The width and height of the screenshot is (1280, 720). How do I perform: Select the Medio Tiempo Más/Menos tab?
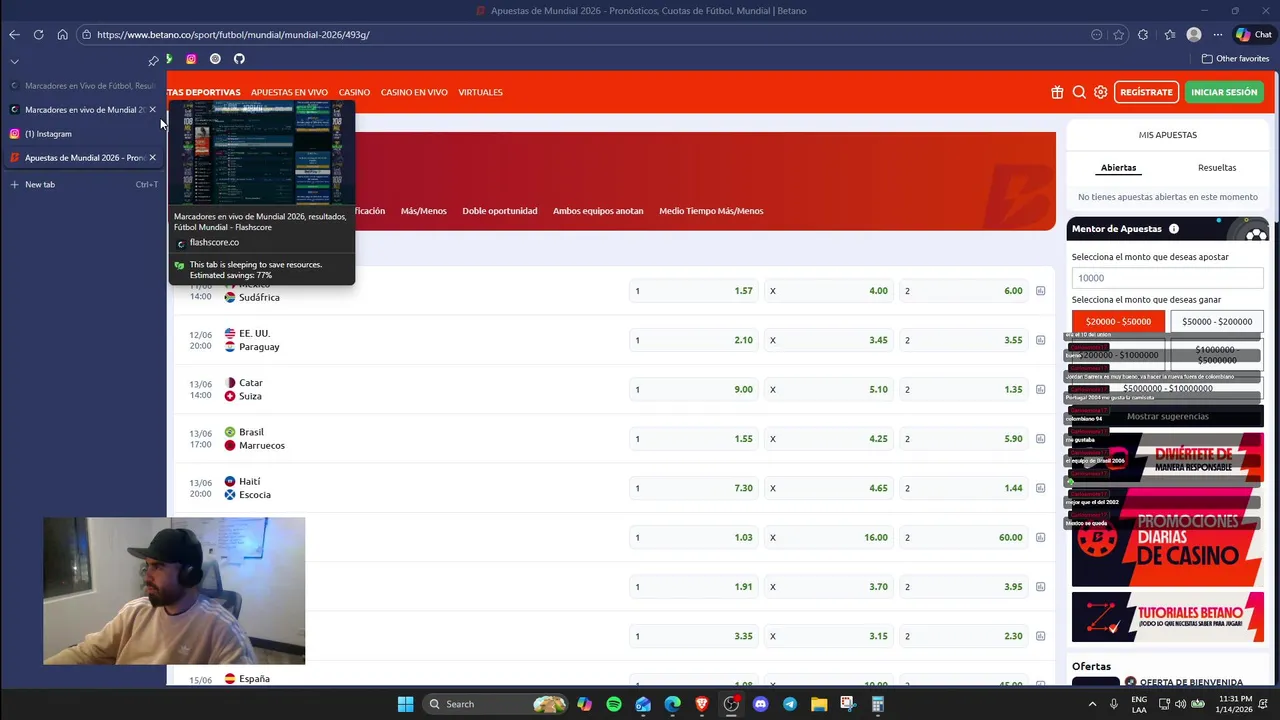[711, 211]
